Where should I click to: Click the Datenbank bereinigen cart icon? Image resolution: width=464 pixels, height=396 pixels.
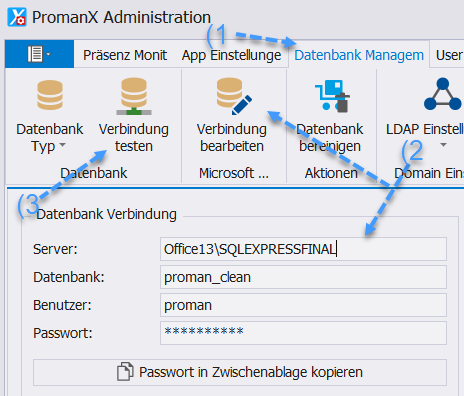click(x=332, y=96)
